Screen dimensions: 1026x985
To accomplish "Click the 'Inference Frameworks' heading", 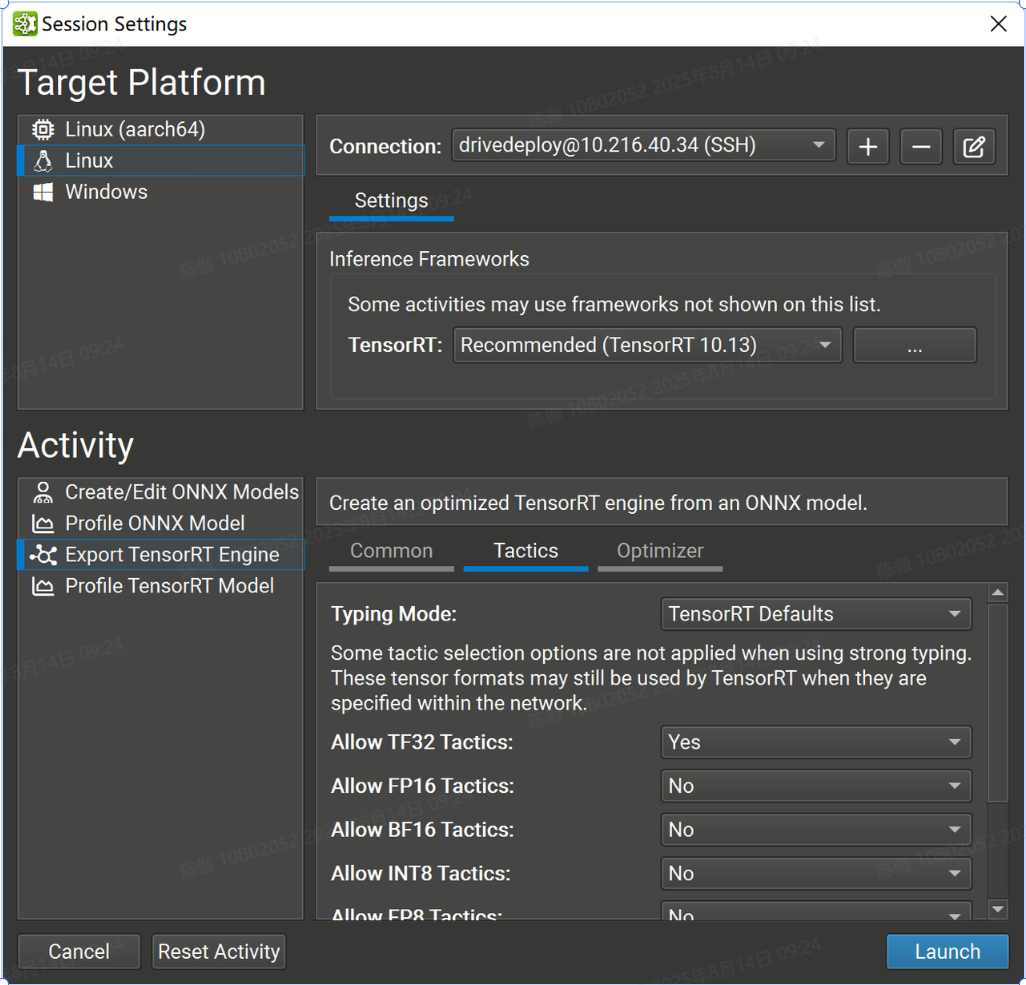I will pyautogui.click(x=429, y=259).
